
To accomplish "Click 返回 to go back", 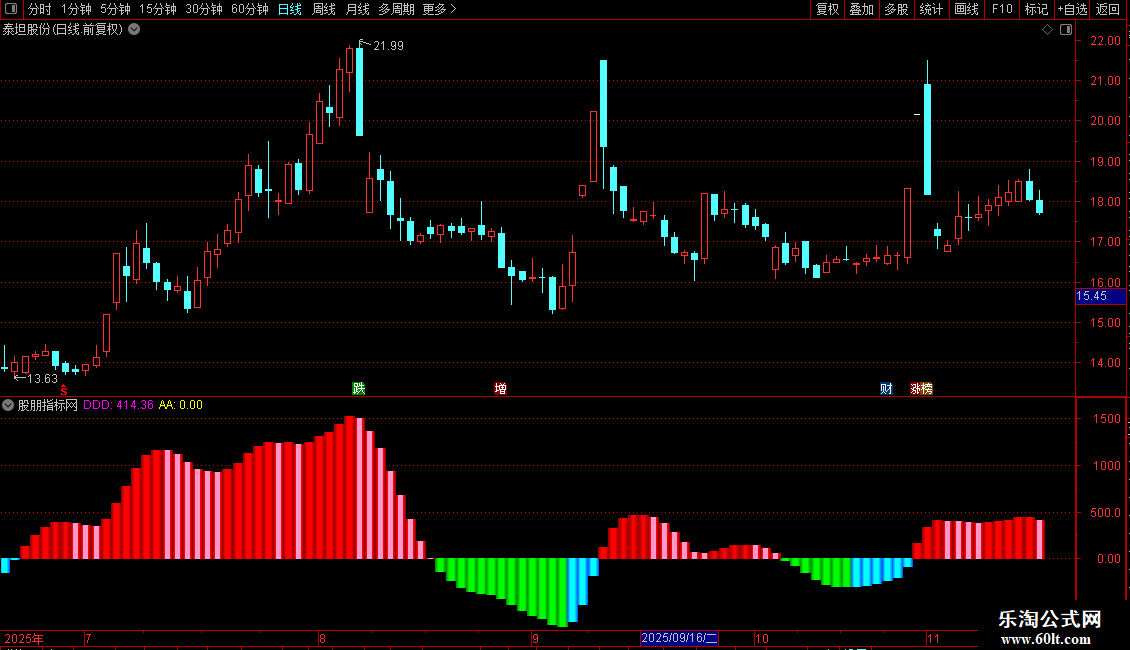I will [1108, 9].
